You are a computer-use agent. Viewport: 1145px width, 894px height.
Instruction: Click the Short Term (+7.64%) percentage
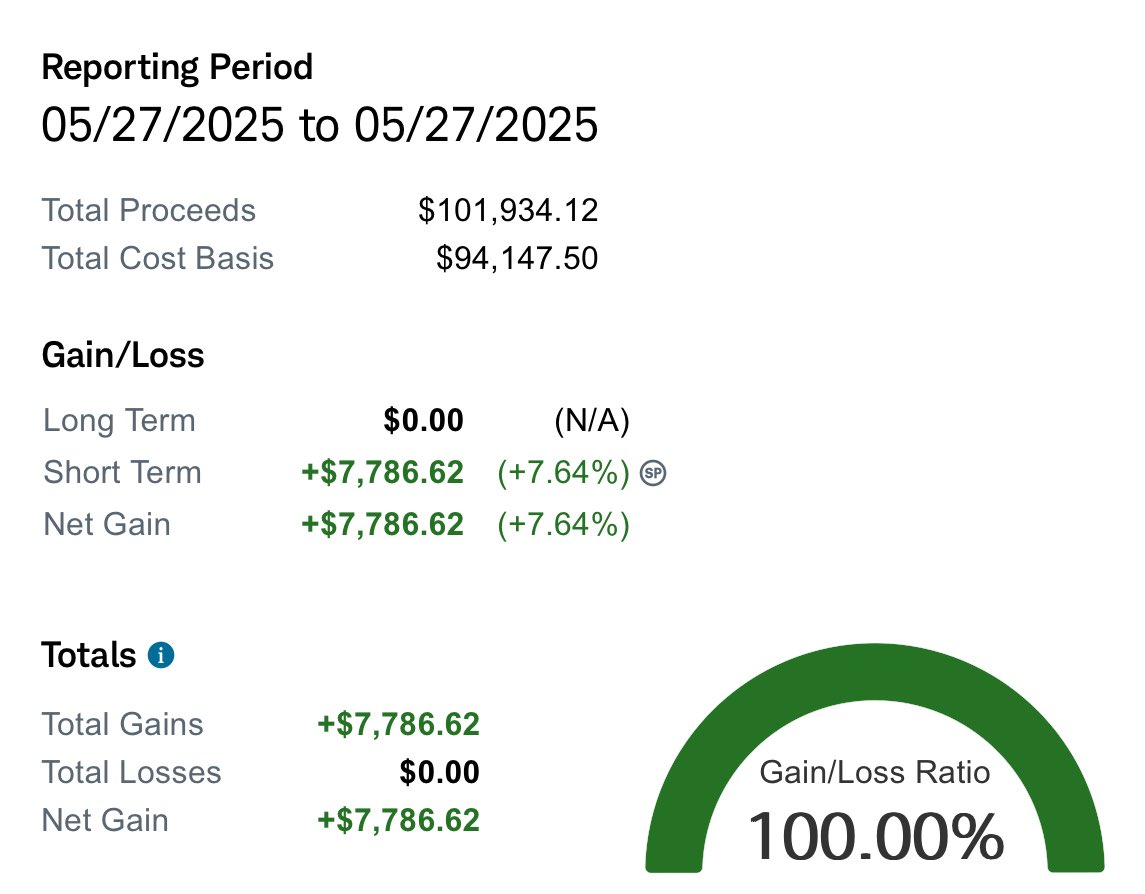(x=563, y=473)
